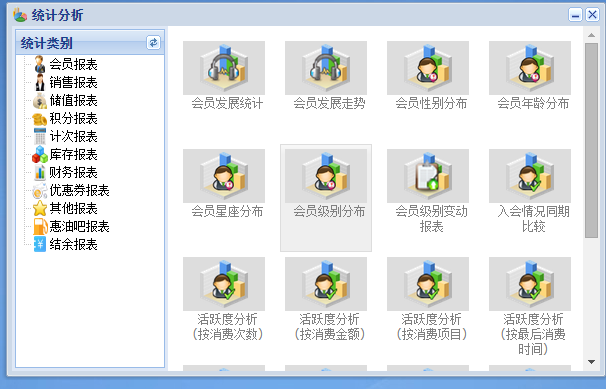606x389 pixels.
Task: Click the star icon beside 其他报表
Action: 40,209
